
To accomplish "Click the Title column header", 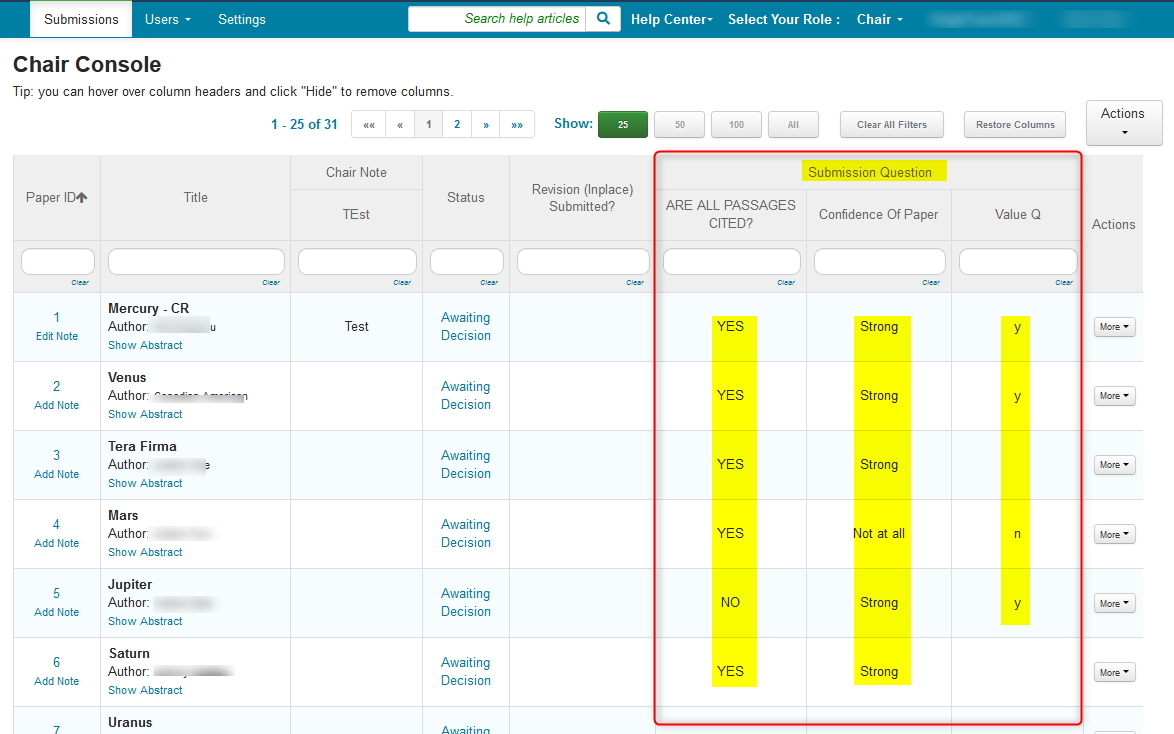I will point(195,197).
